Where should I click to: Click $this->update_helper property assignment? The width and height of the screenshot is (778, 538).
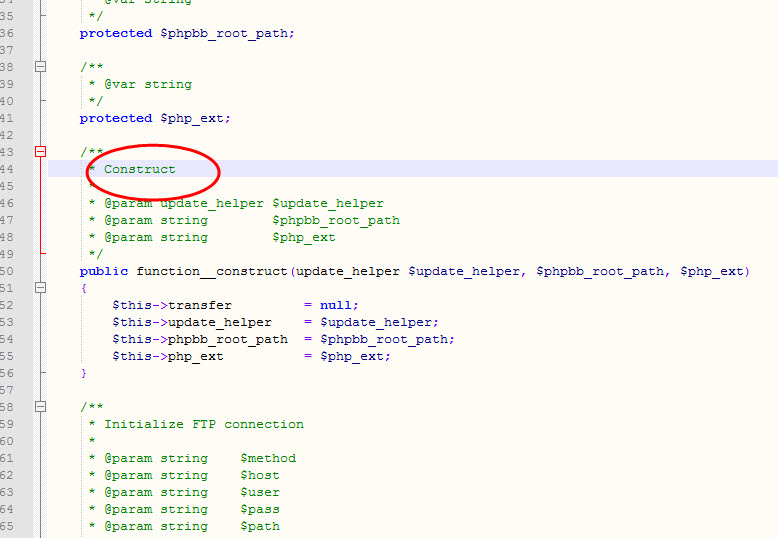click(x=191, y=322)
